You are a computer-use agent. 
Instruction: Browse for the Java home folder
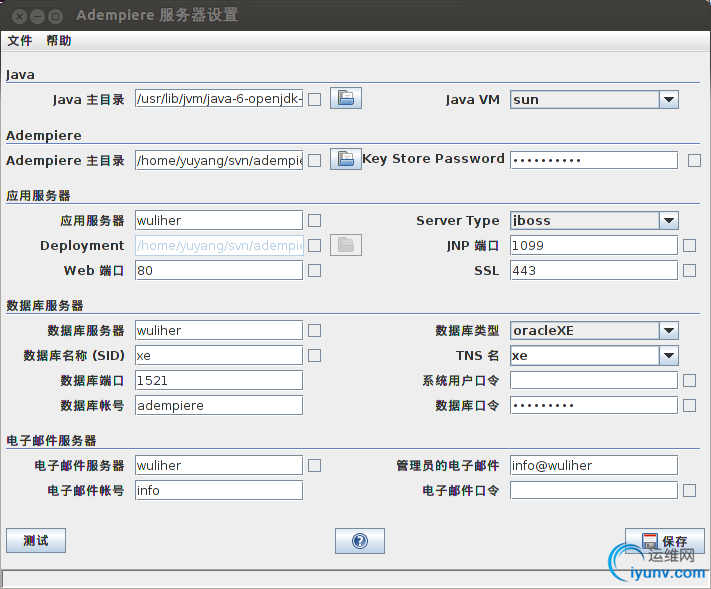346,98
